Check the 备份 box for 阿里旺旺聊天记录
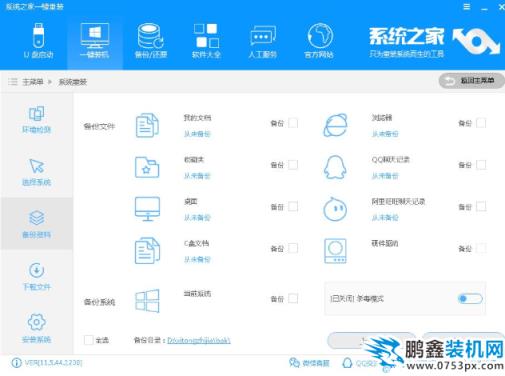 click(x=481, y=207)
